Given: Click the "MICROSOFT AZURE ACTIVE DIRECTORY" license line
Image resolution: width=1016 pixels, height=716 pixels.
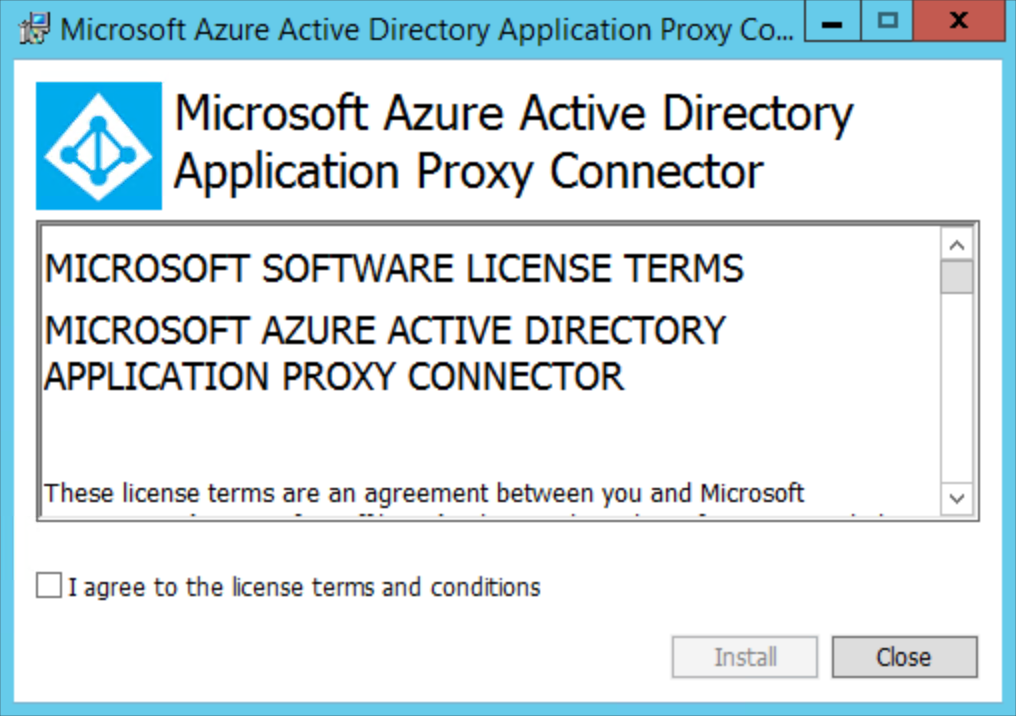Looking at the screenshot, I should pyautogui.click(x=385, y=330).
